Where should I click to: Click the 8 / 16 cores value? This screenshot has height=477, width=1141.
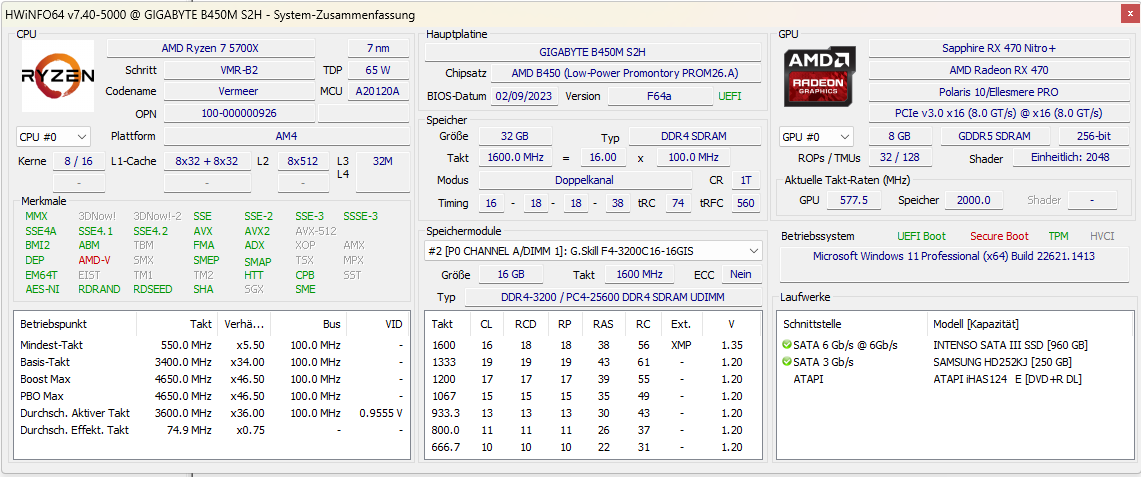point(79,161)
